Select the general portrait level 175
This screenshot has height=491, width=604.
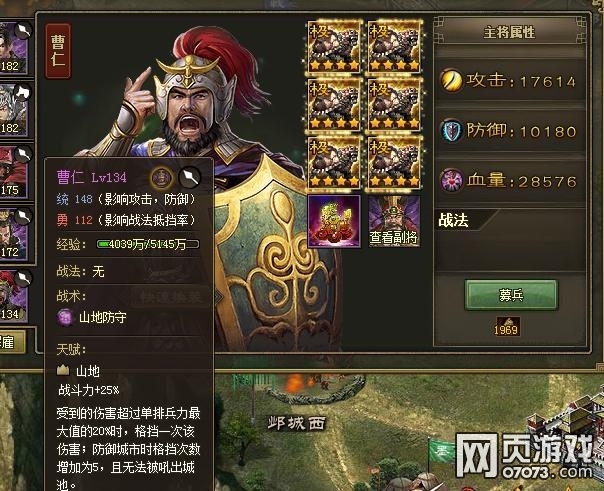[14, 173]
